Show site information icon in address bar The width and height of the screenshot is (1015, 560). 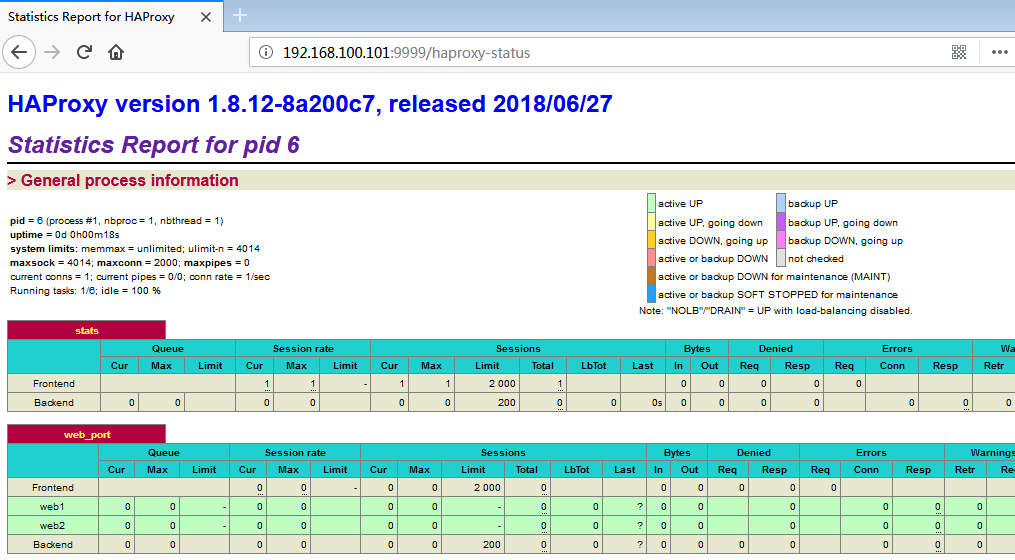266,52
